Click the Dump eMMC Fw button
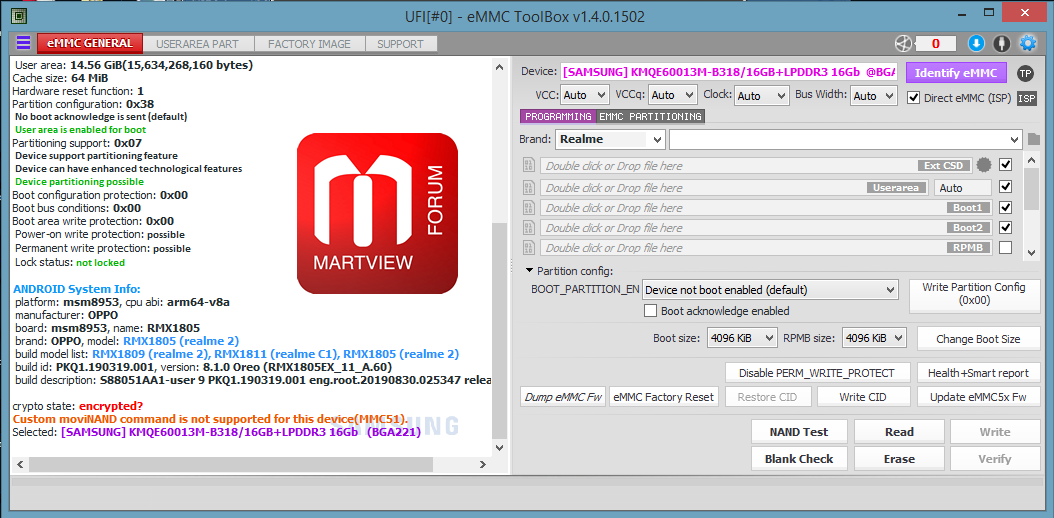 [563, 396]
